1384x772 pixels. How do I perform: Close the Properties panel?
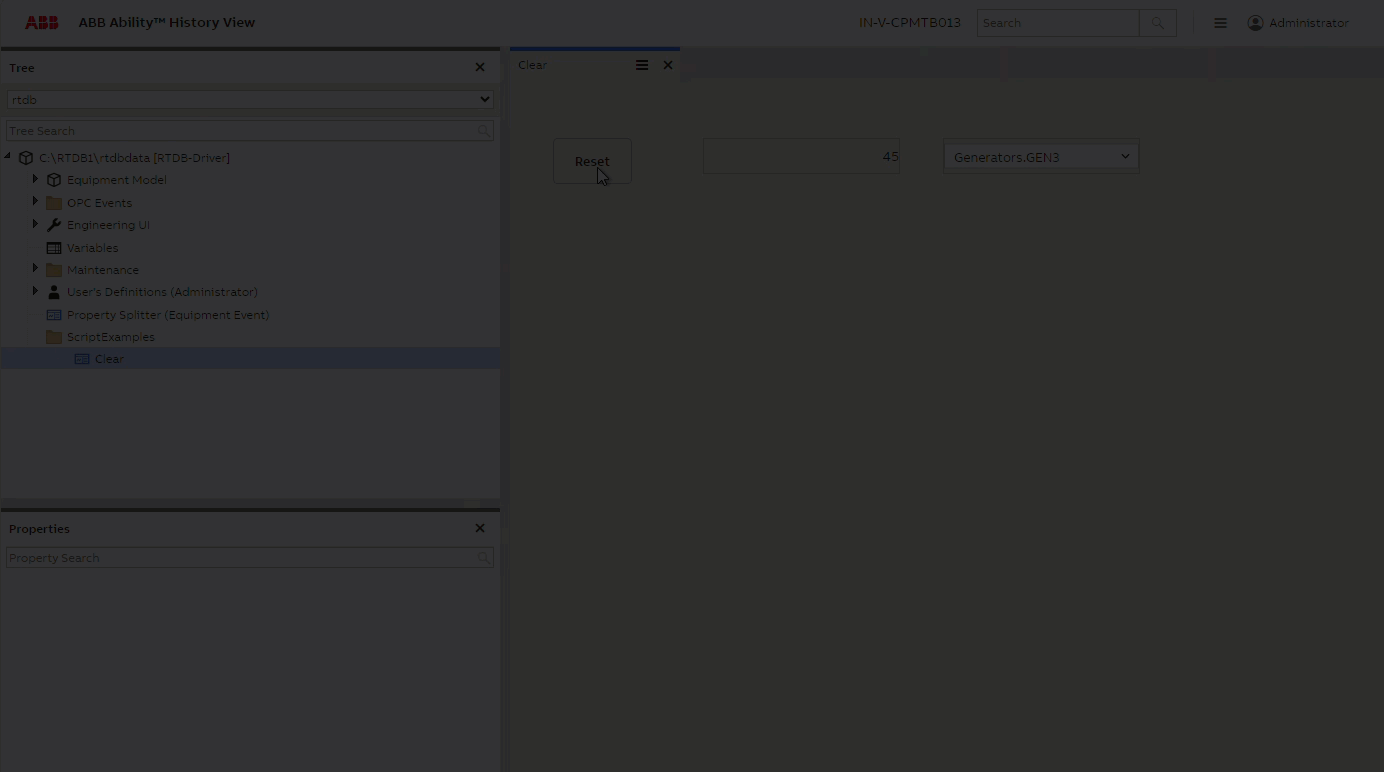480,528
